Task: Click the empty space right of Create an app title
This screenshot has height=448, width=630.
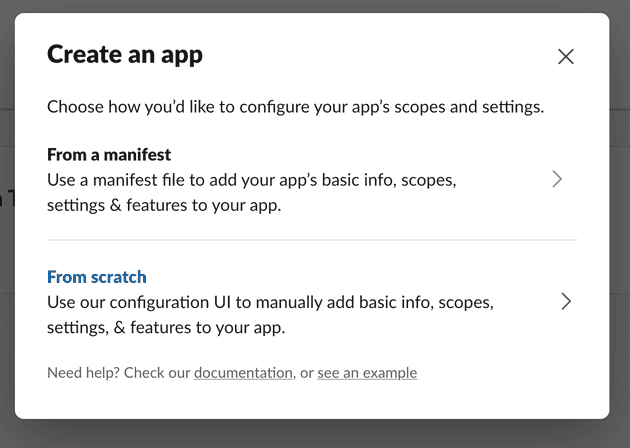Action: coord(380,55)
